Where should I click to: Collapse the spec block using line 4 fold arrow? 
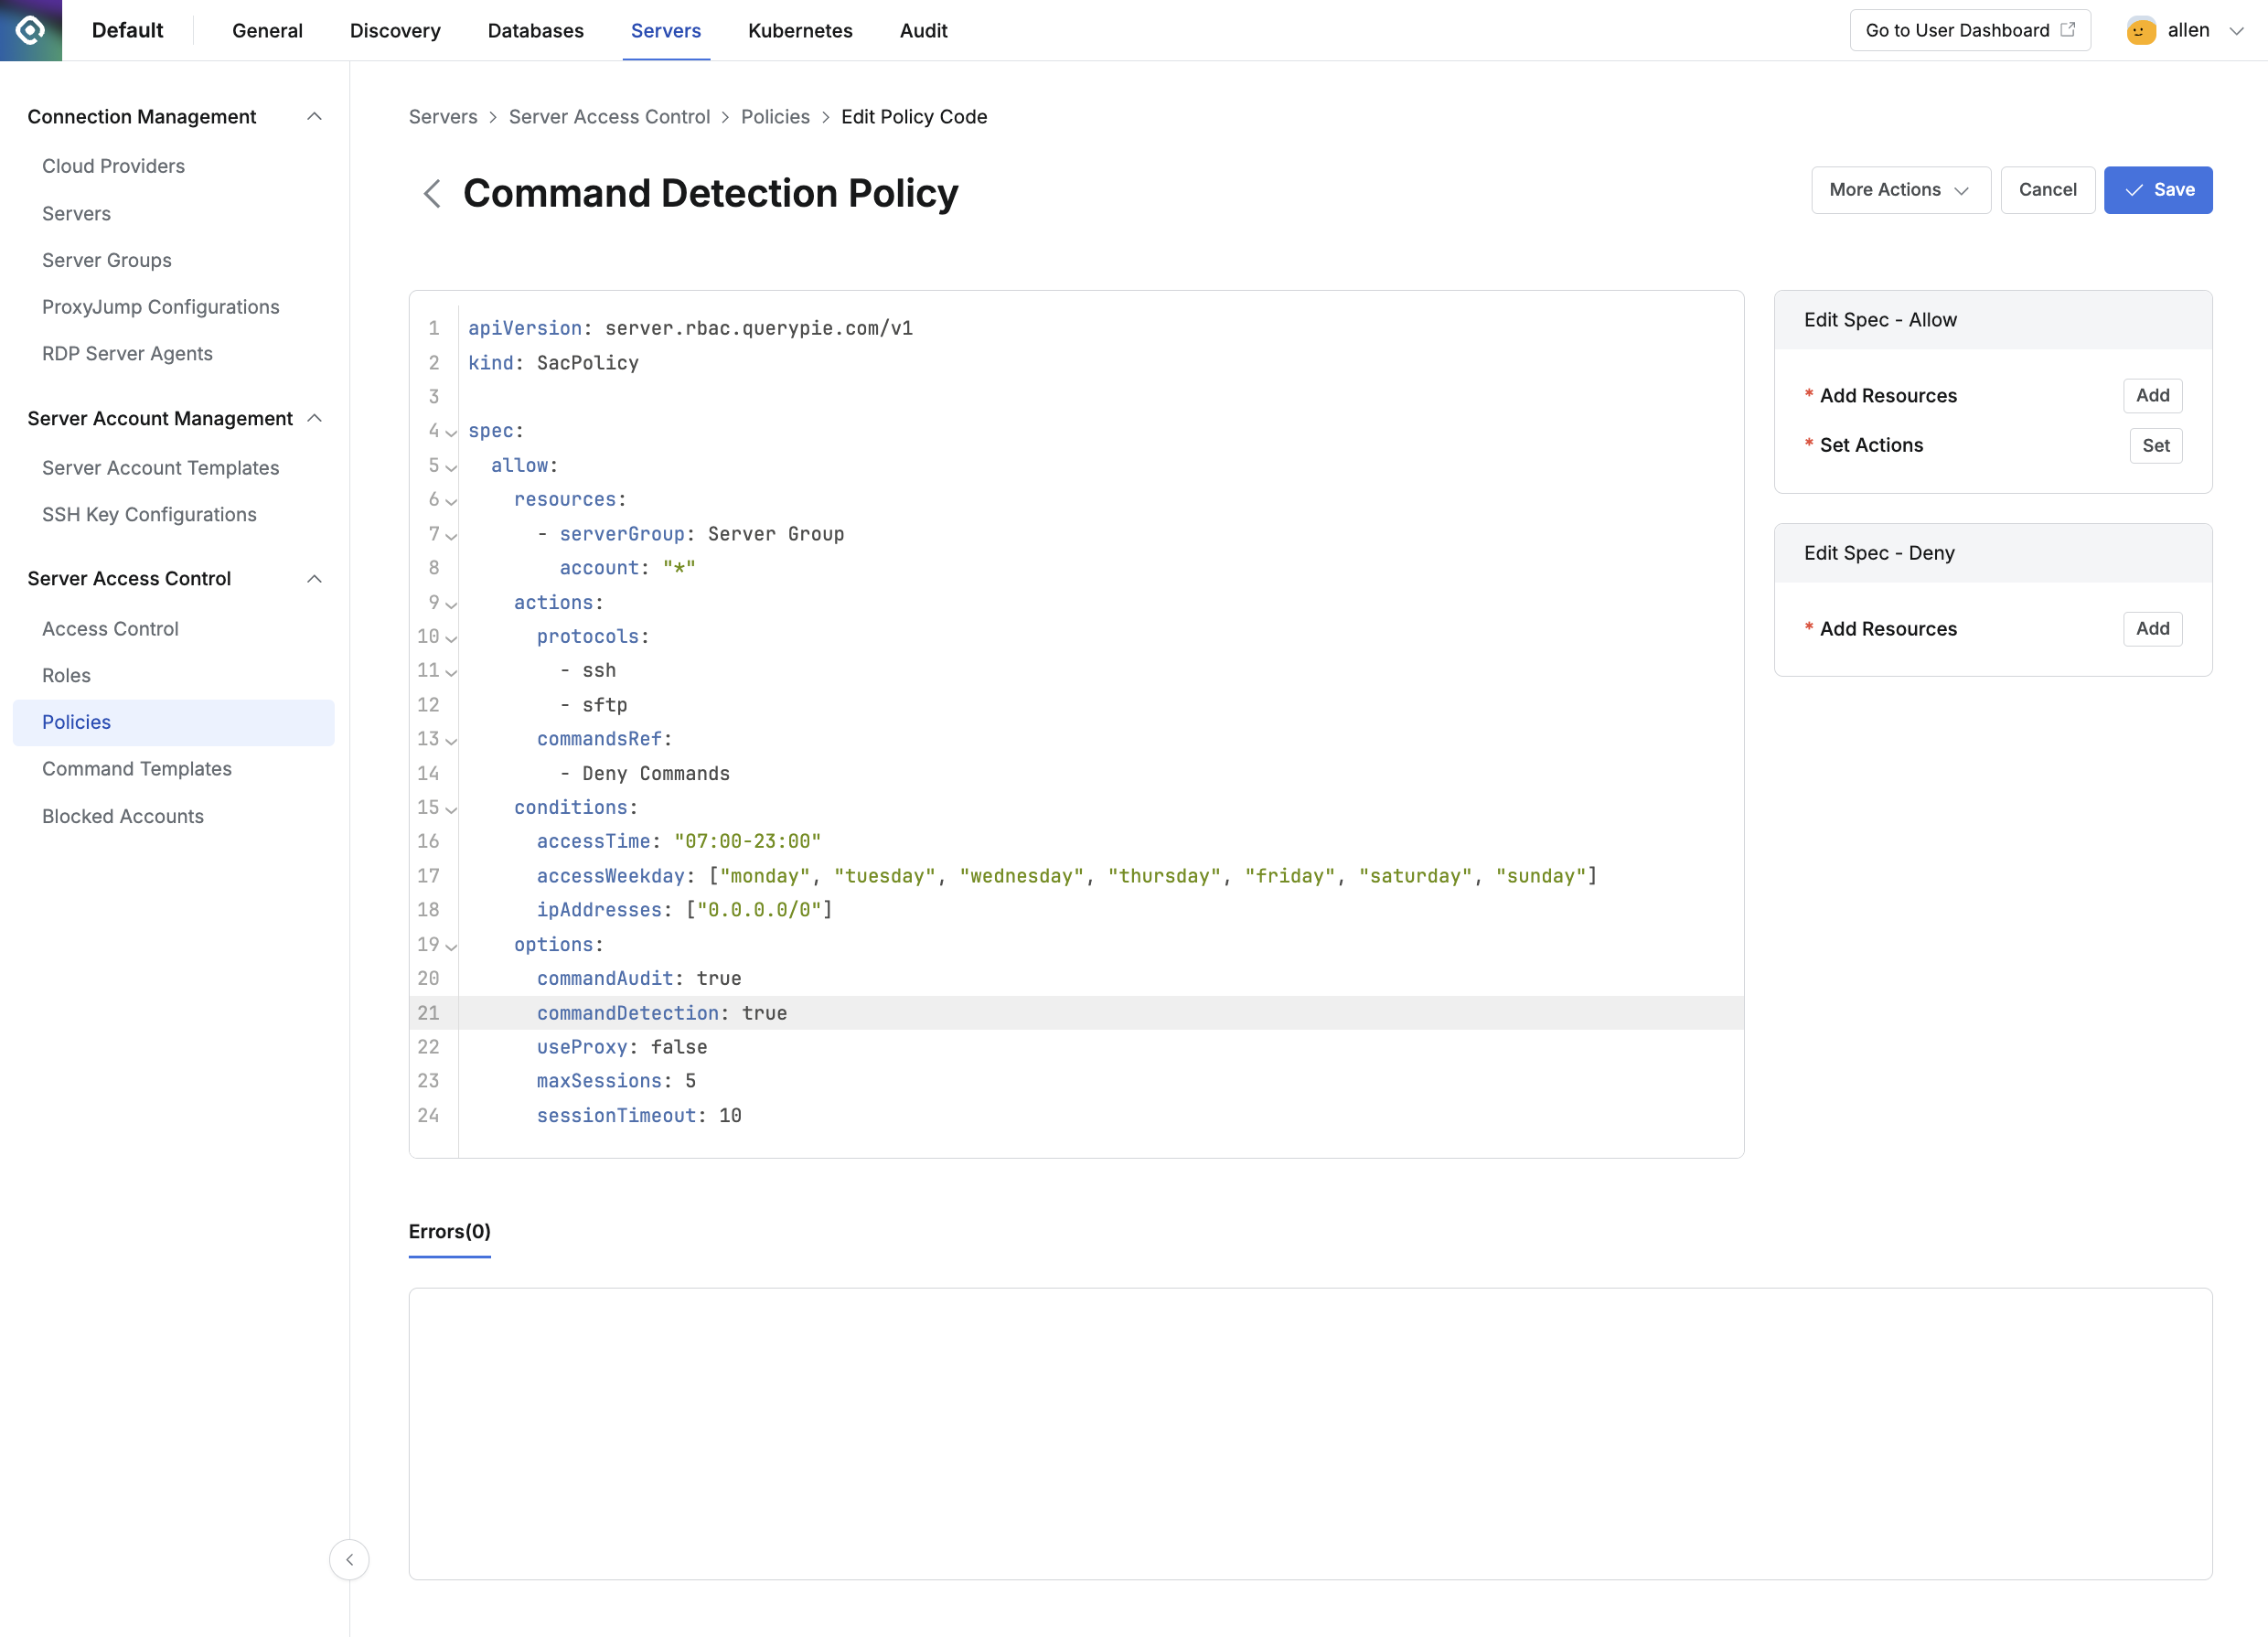[450, 432]
